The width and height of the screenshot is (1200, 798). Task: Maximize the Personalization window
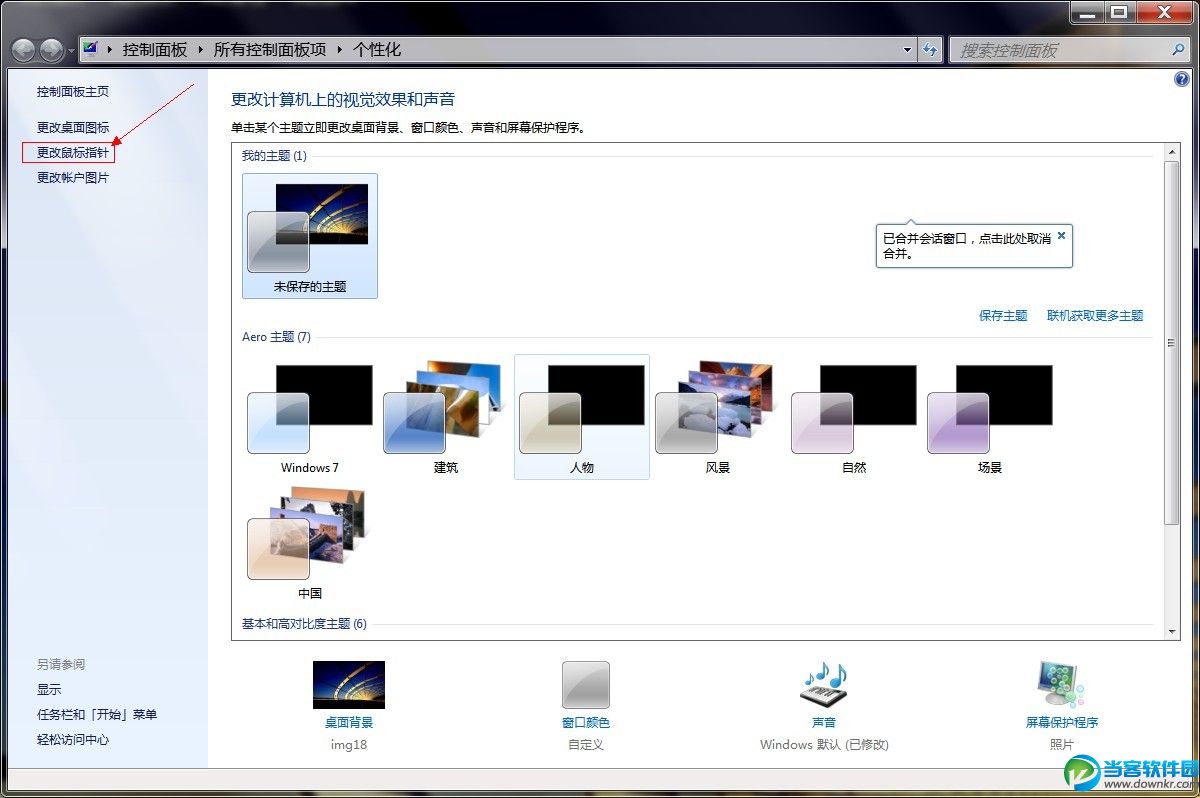[x=1117, y=11]
